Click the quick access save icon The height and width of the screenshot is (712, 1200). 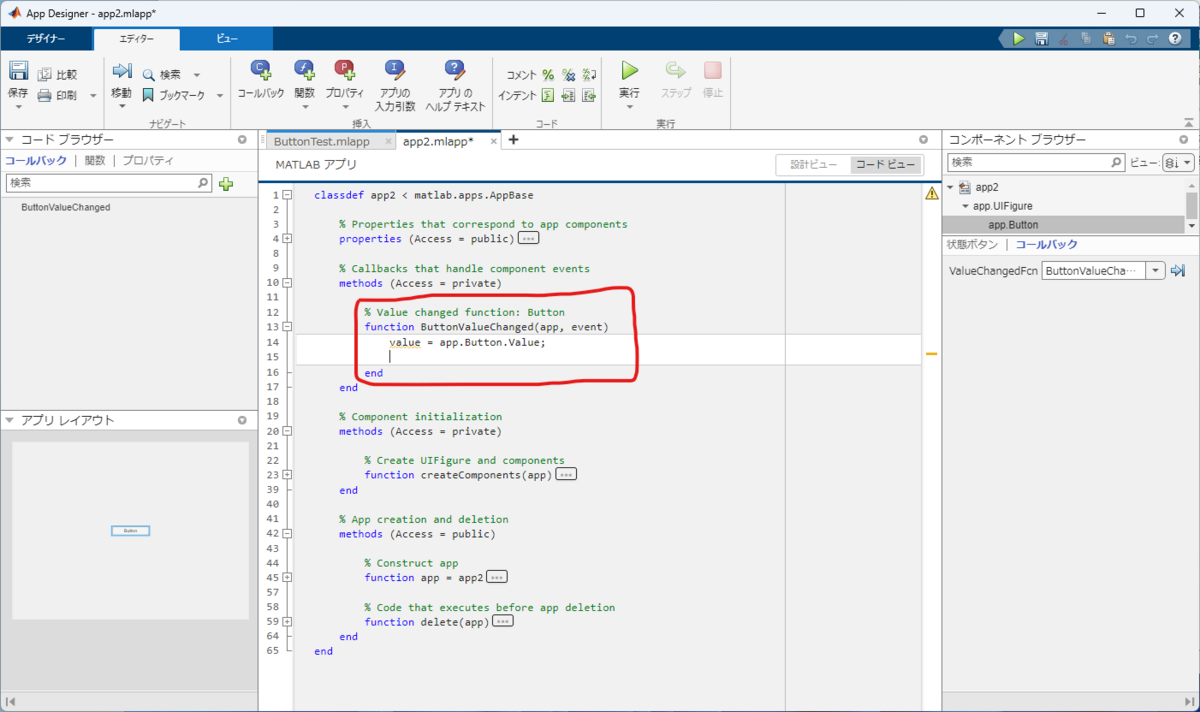(x=1041, y=39)
